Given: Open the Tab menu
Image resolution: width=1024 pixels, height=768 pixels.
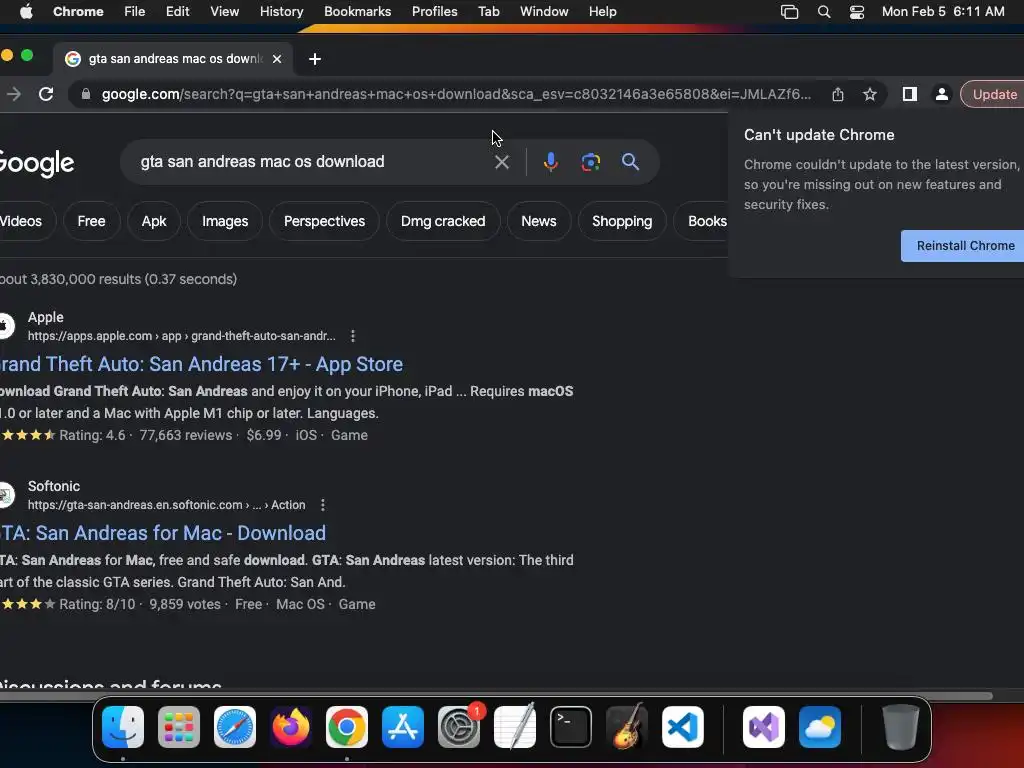Looking at the screenshot, I should coord(488,12).
